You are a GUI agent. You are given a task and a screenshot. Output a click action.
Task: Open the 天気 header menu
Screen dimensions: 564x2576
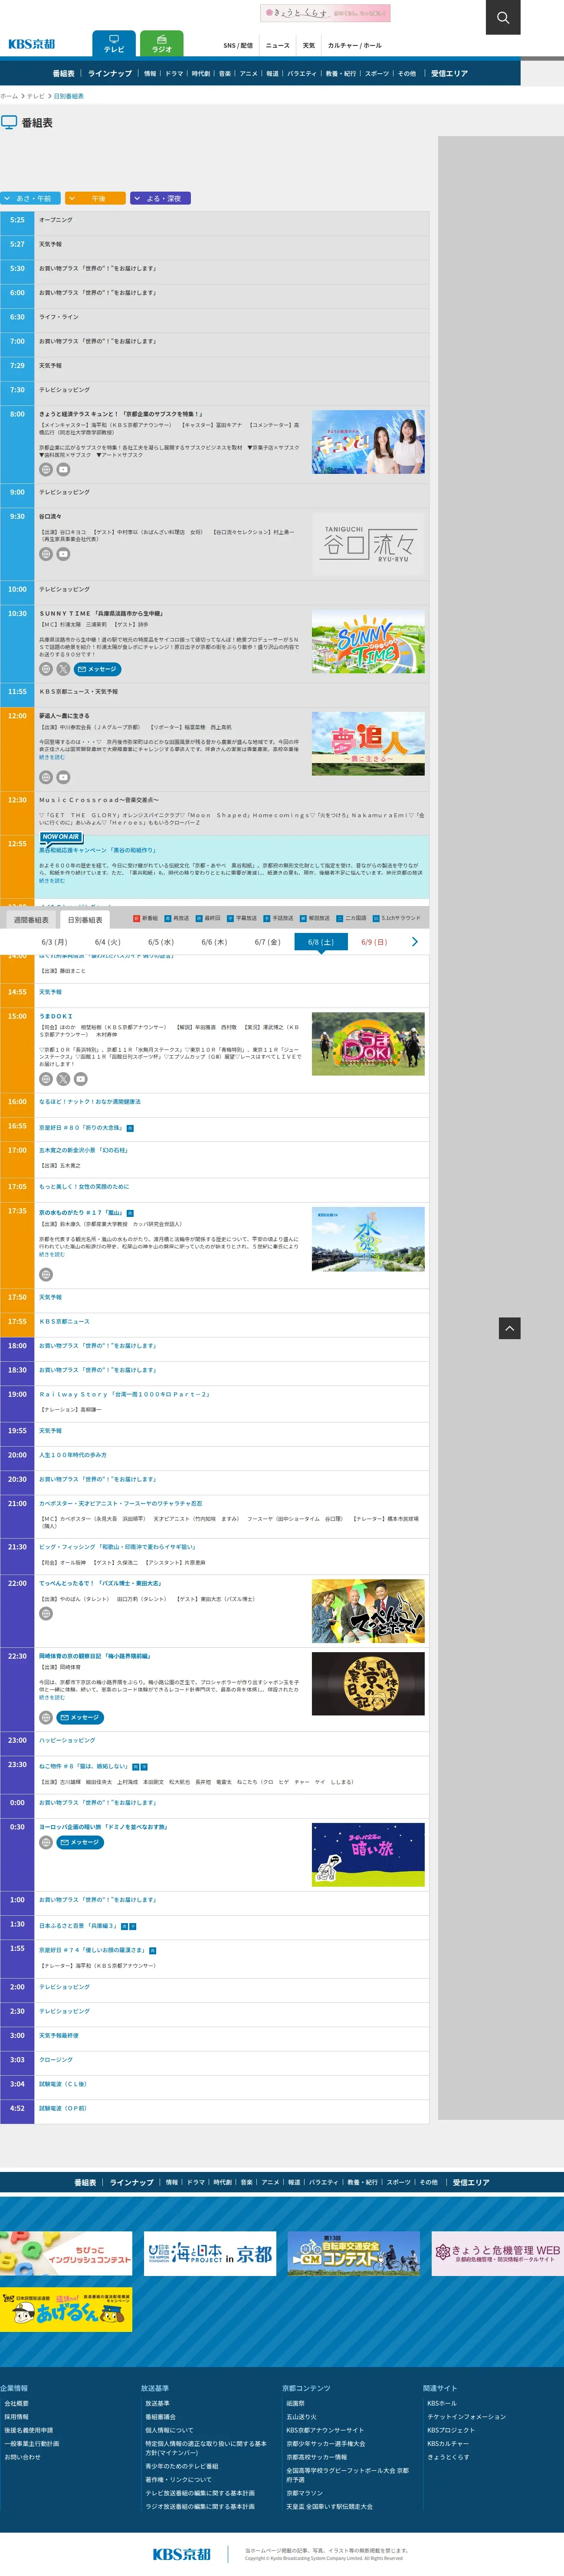tap(309, 45)
